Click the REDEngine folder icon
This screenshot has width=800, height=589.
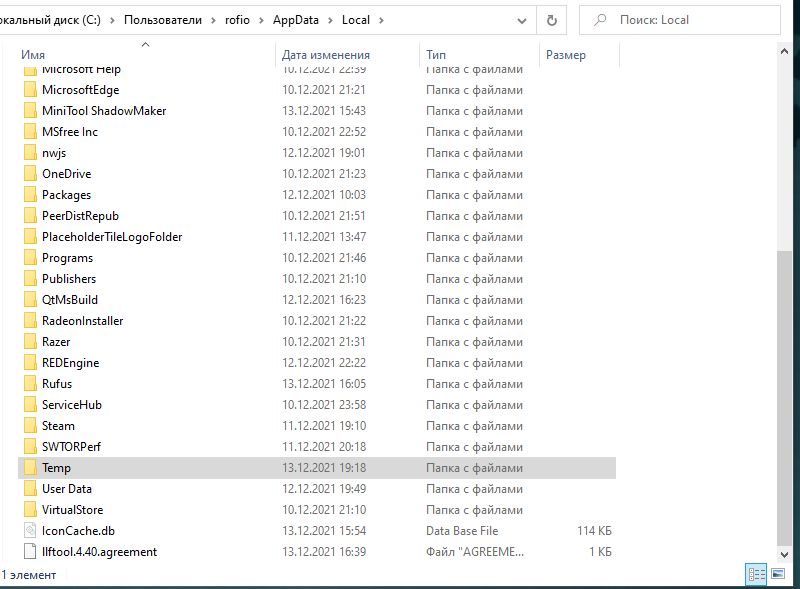tap(30, 363)
